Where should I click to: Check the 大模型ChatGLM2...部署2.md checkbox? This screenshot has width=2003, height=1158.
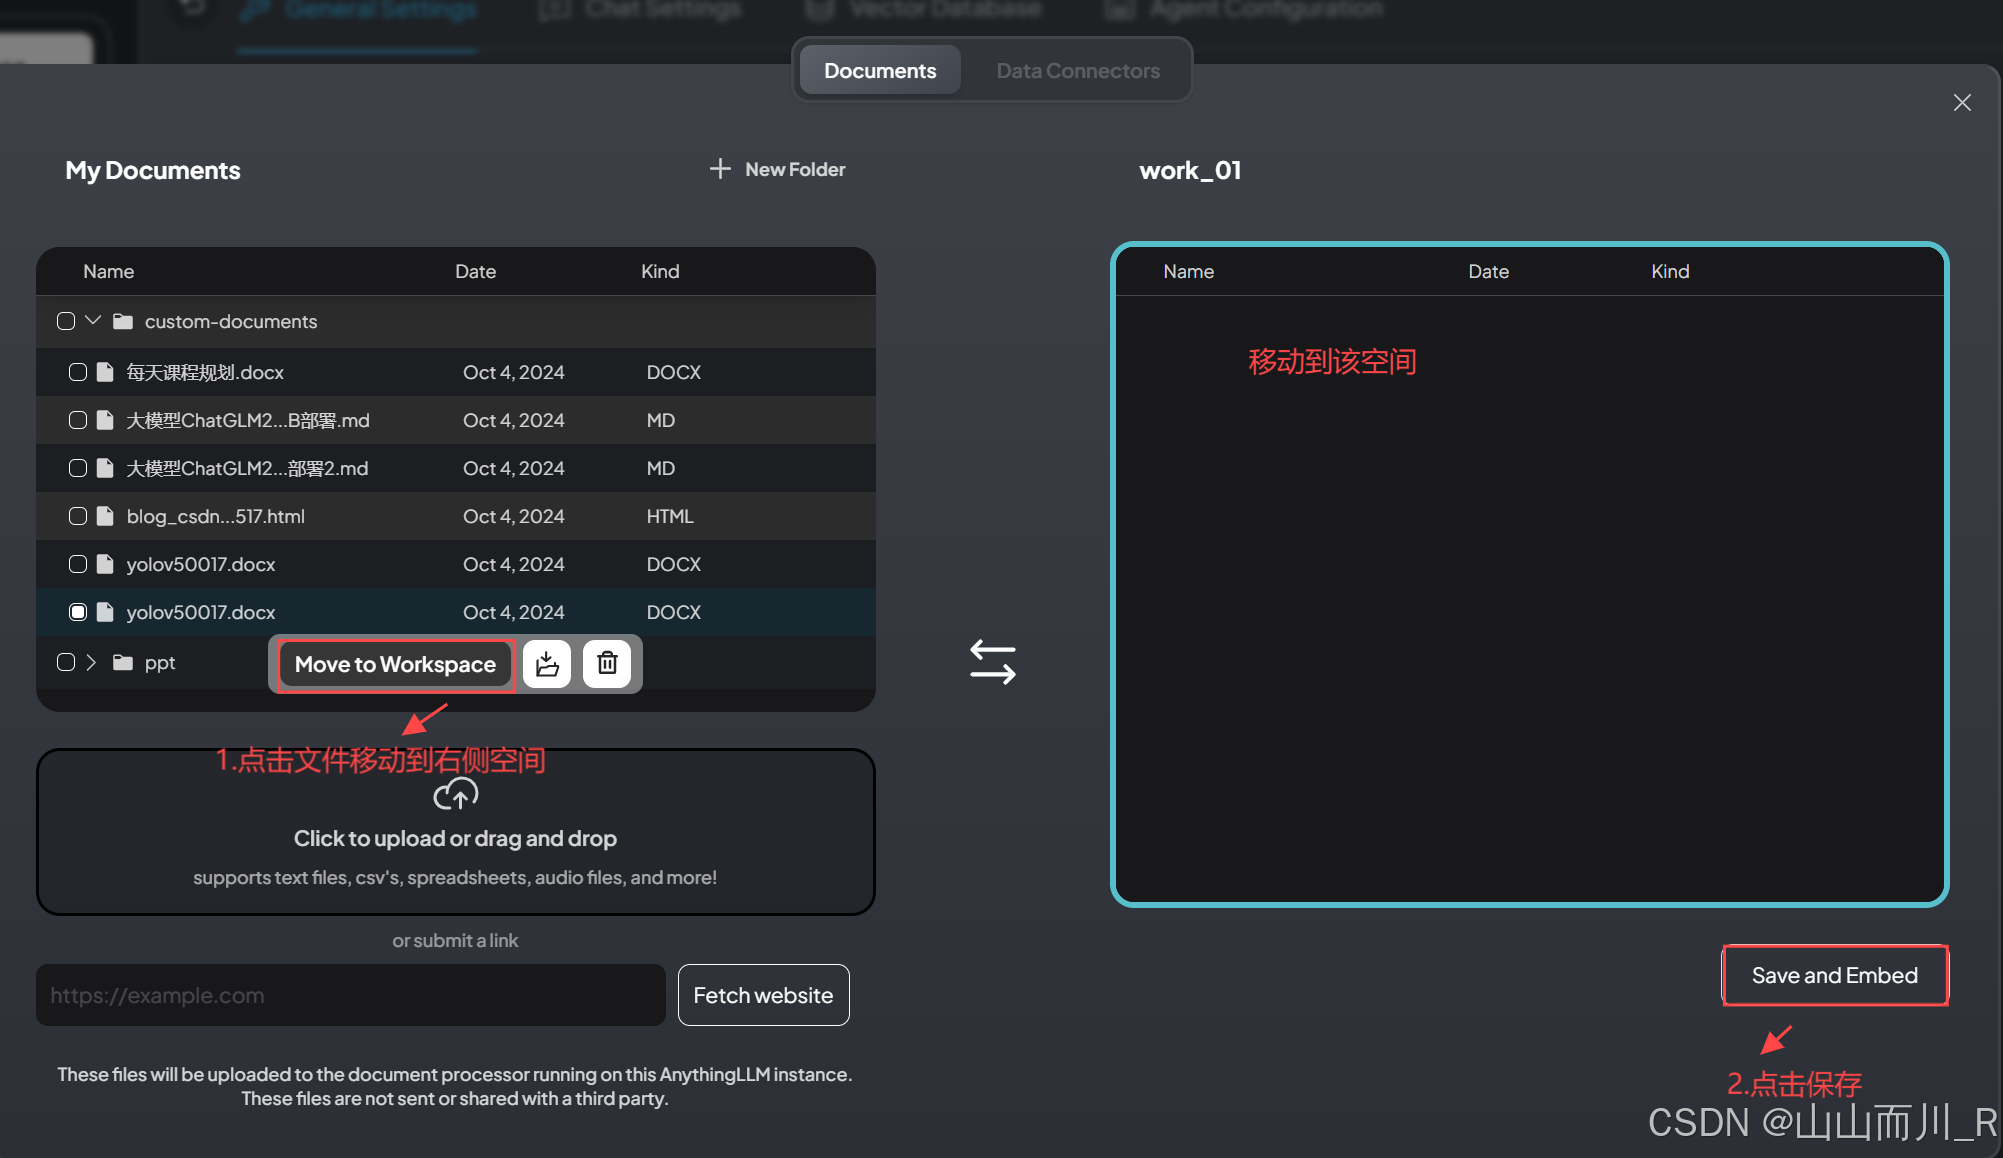coord(78,468)
